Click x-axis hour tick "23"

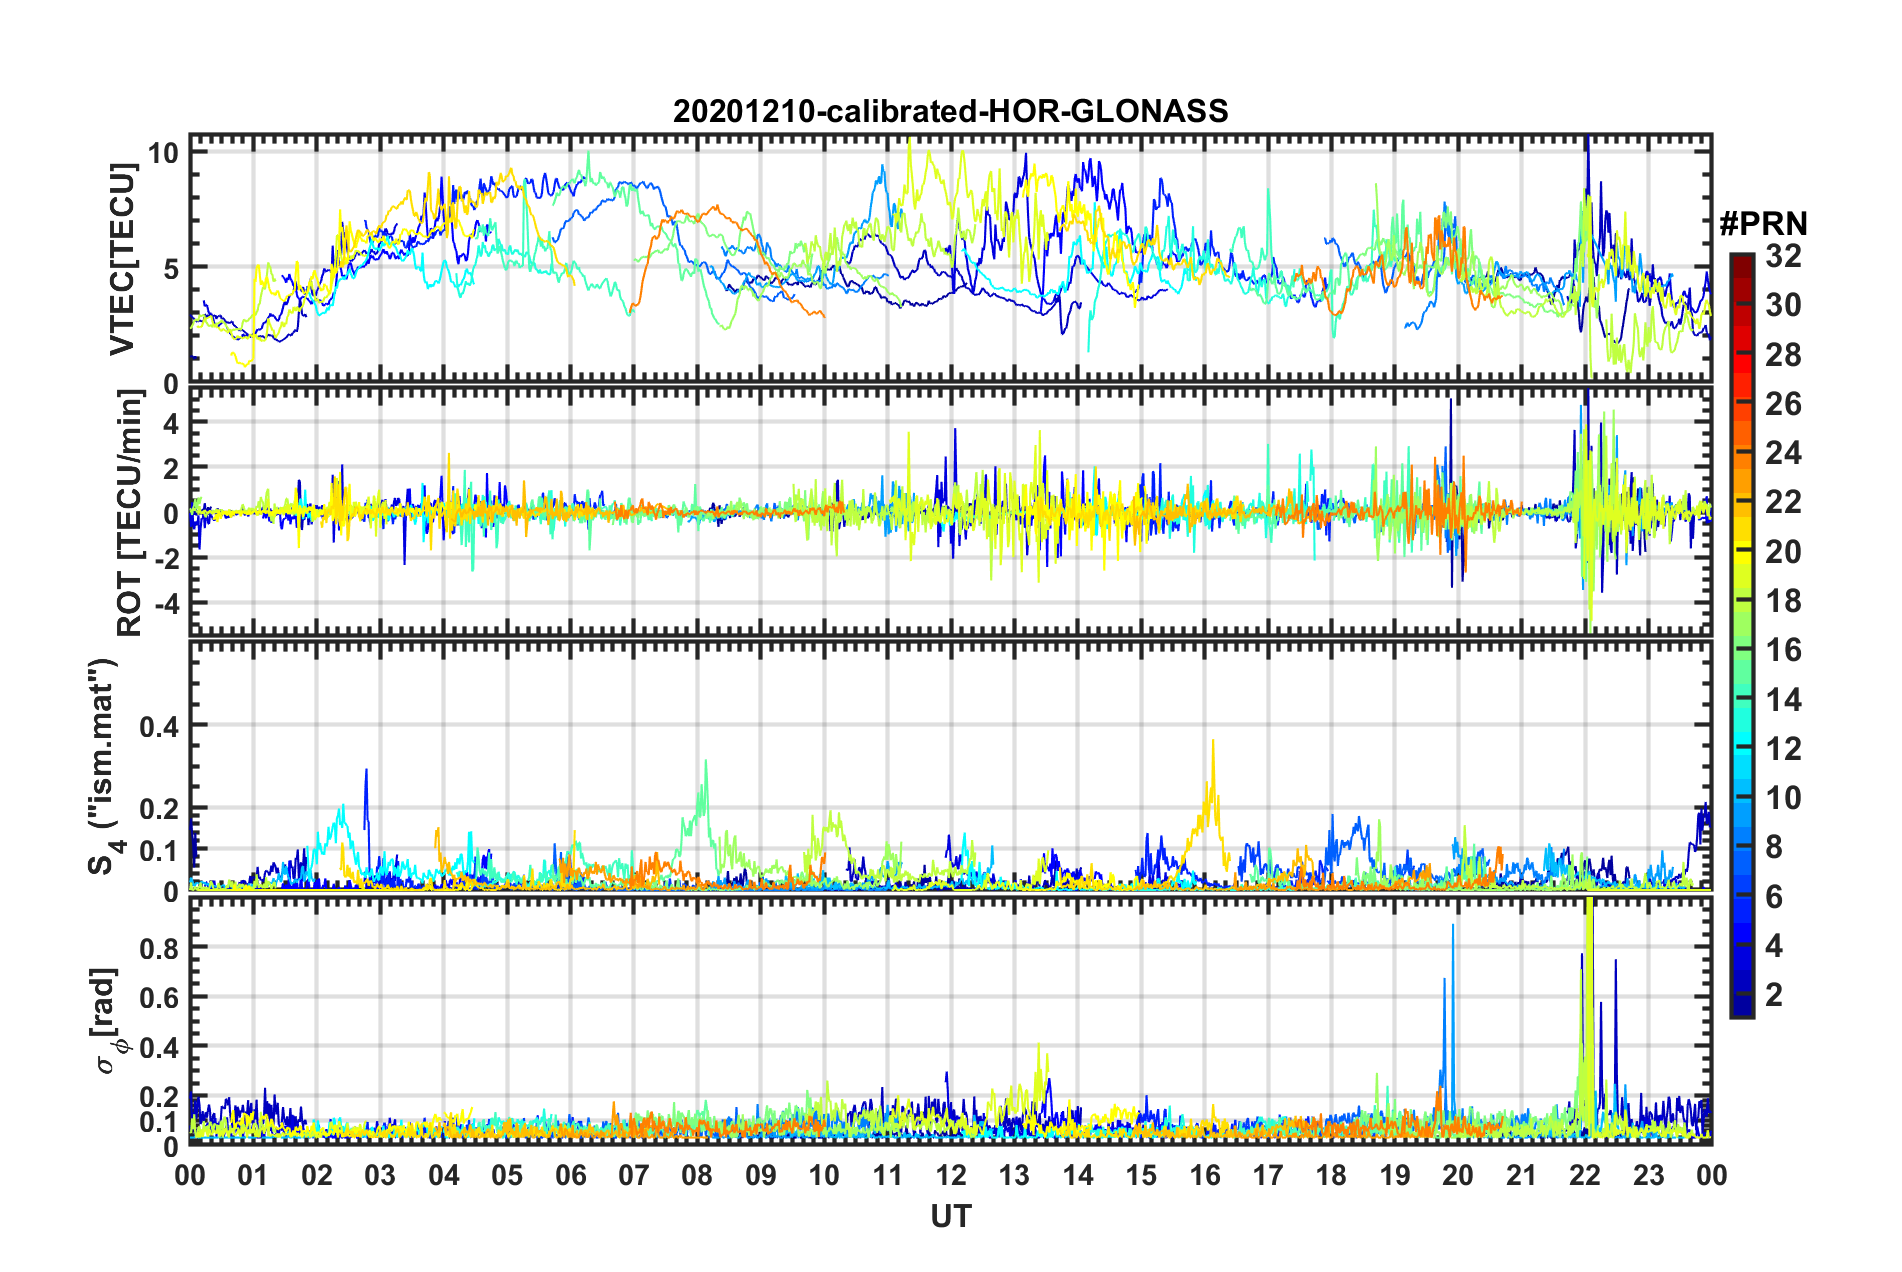coord(1649,1175)
